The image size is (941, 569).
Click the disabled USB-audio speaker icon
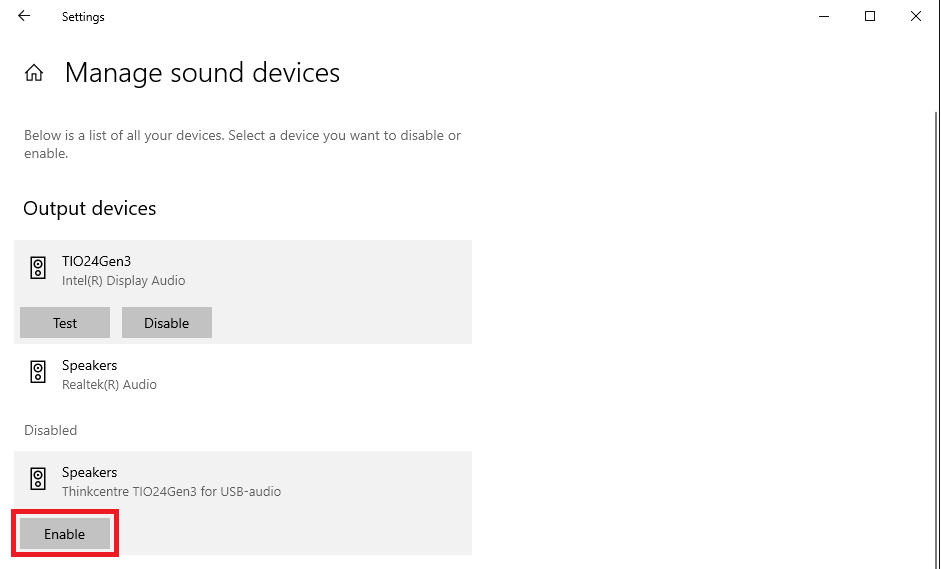(x=38, y=479)
